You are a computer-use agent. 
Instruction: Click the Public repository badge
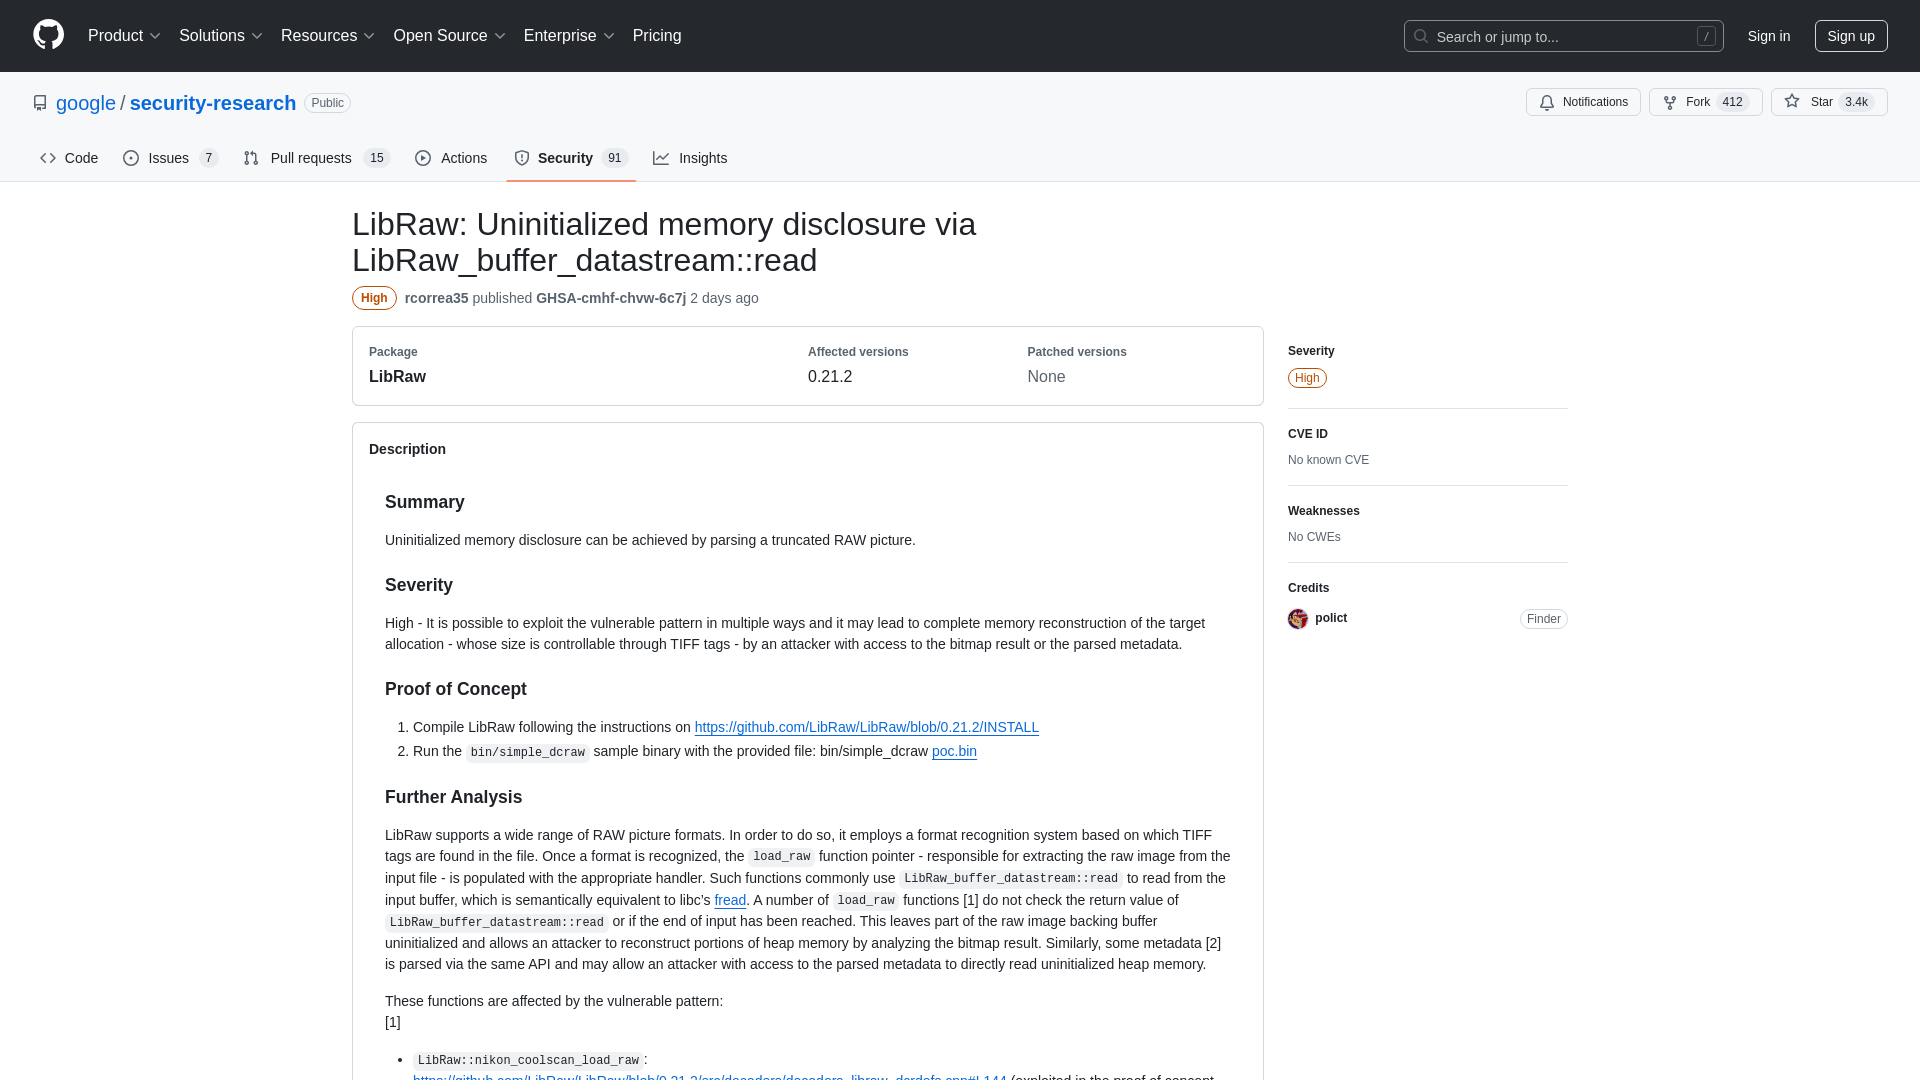pos(327,103)
